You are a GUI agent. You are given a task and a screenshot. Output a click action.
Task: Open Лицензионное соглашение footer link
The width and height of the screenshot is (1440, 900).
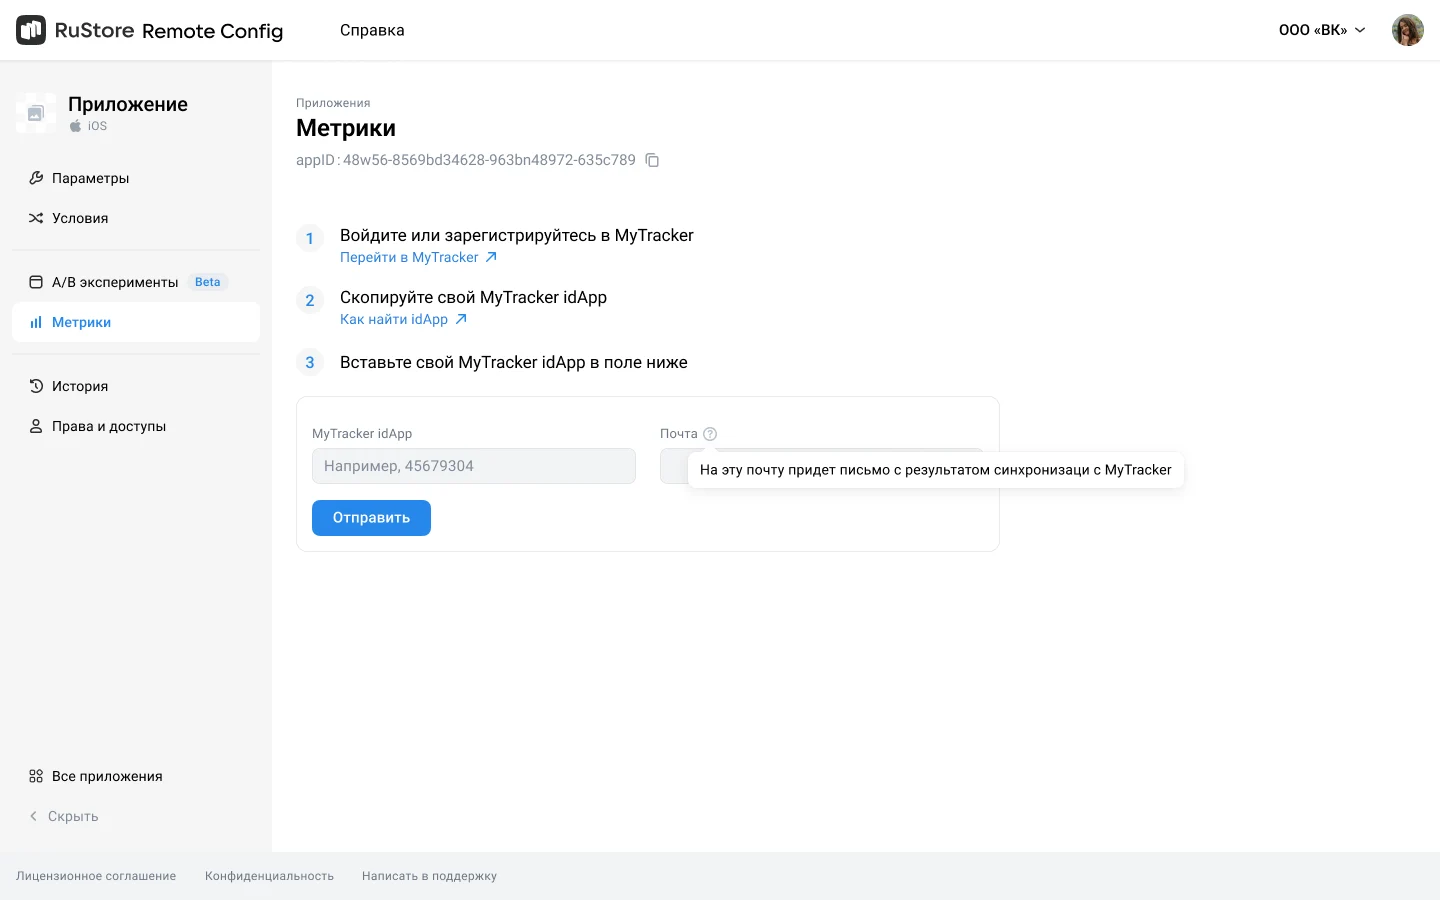coord(96,876)
